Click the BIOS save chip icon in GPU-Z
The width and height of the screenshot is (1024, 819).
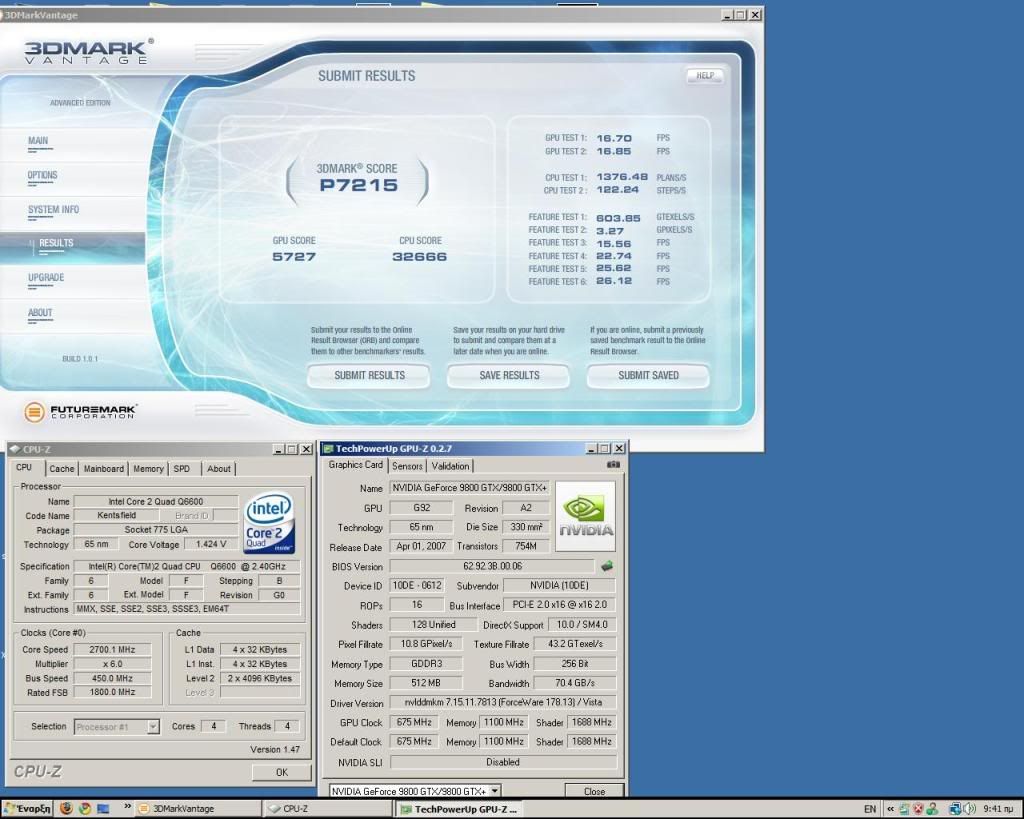tap(607, 566)
